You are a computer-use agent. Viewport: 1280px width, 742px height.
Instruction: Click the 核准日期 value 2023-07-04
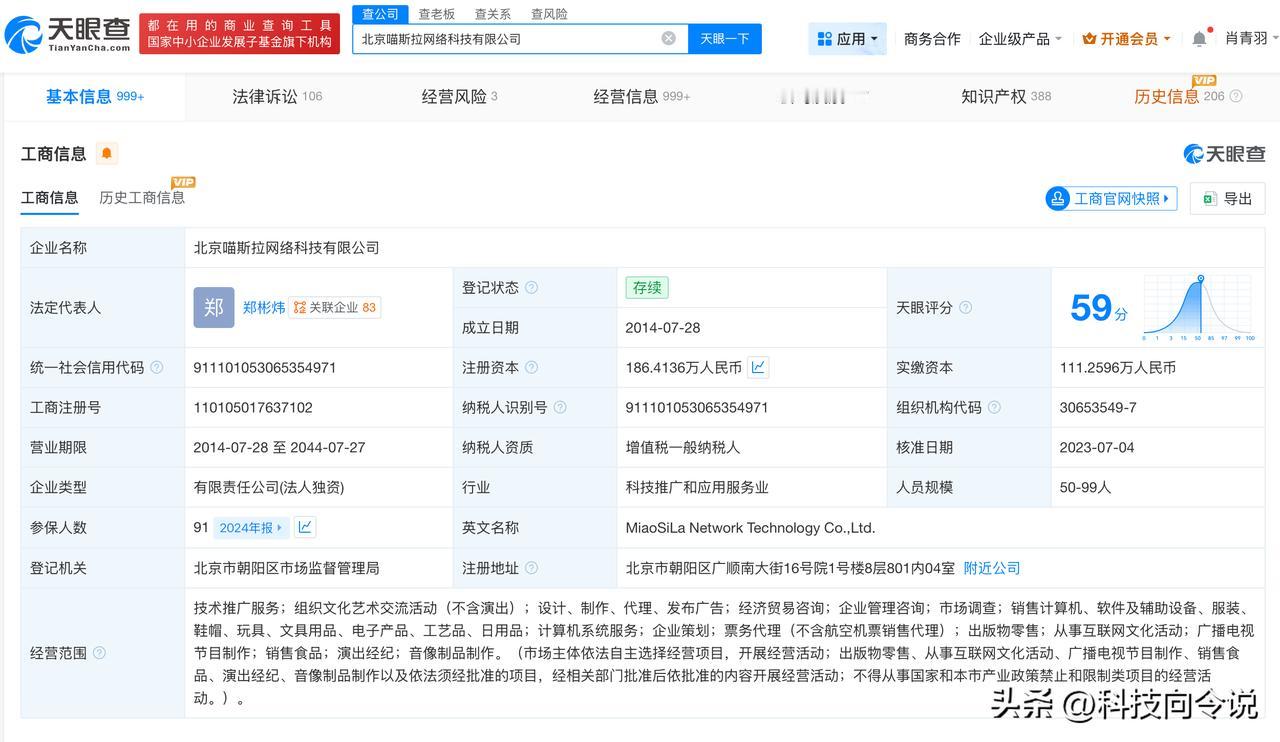click(1097, 448)
